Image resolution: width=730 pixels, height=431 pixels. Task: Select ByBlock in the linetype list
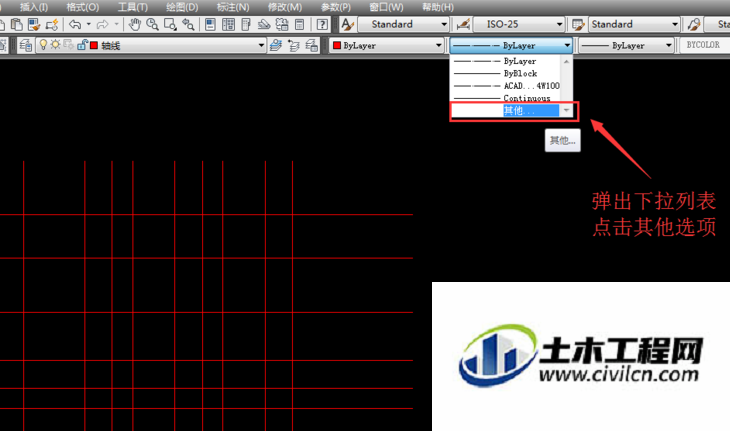pyautogui.click(x=506, y=74)
